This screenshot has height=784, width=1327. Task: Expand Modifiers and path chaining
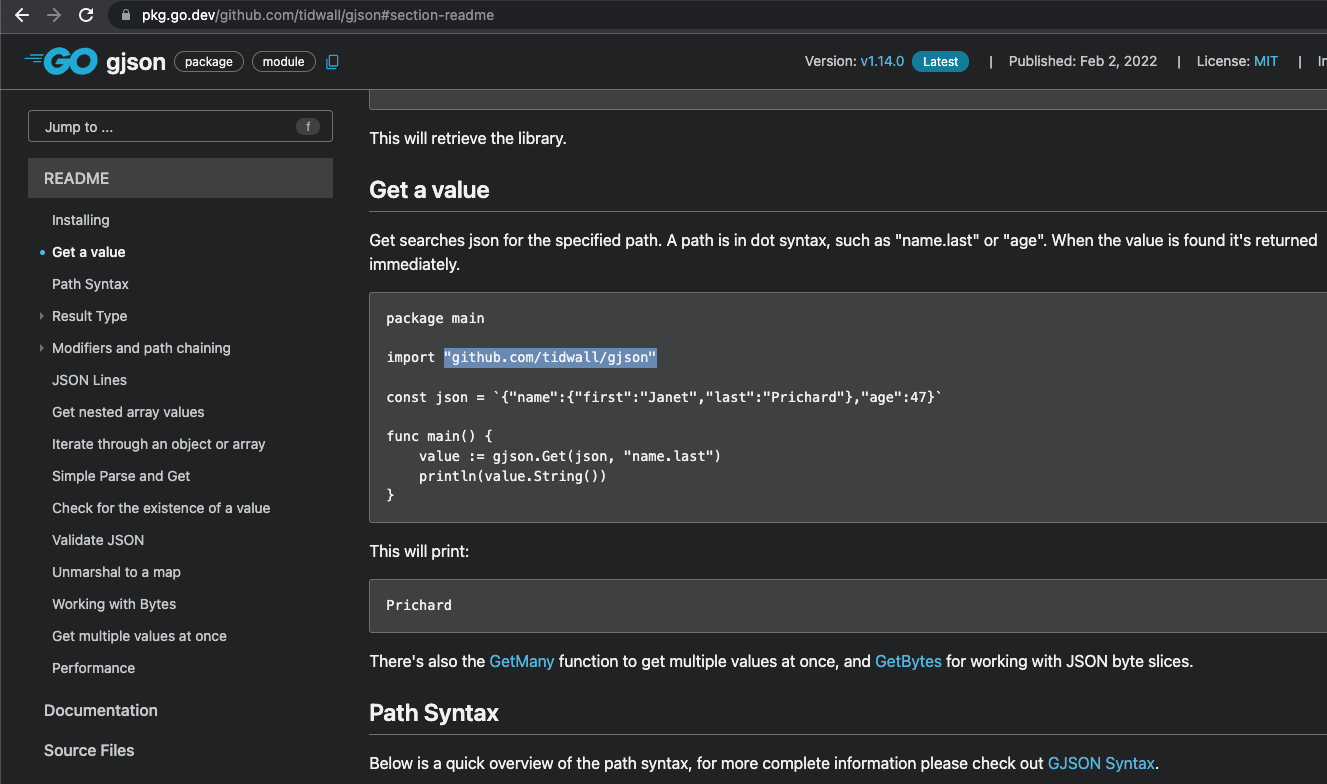pos(42,348)
